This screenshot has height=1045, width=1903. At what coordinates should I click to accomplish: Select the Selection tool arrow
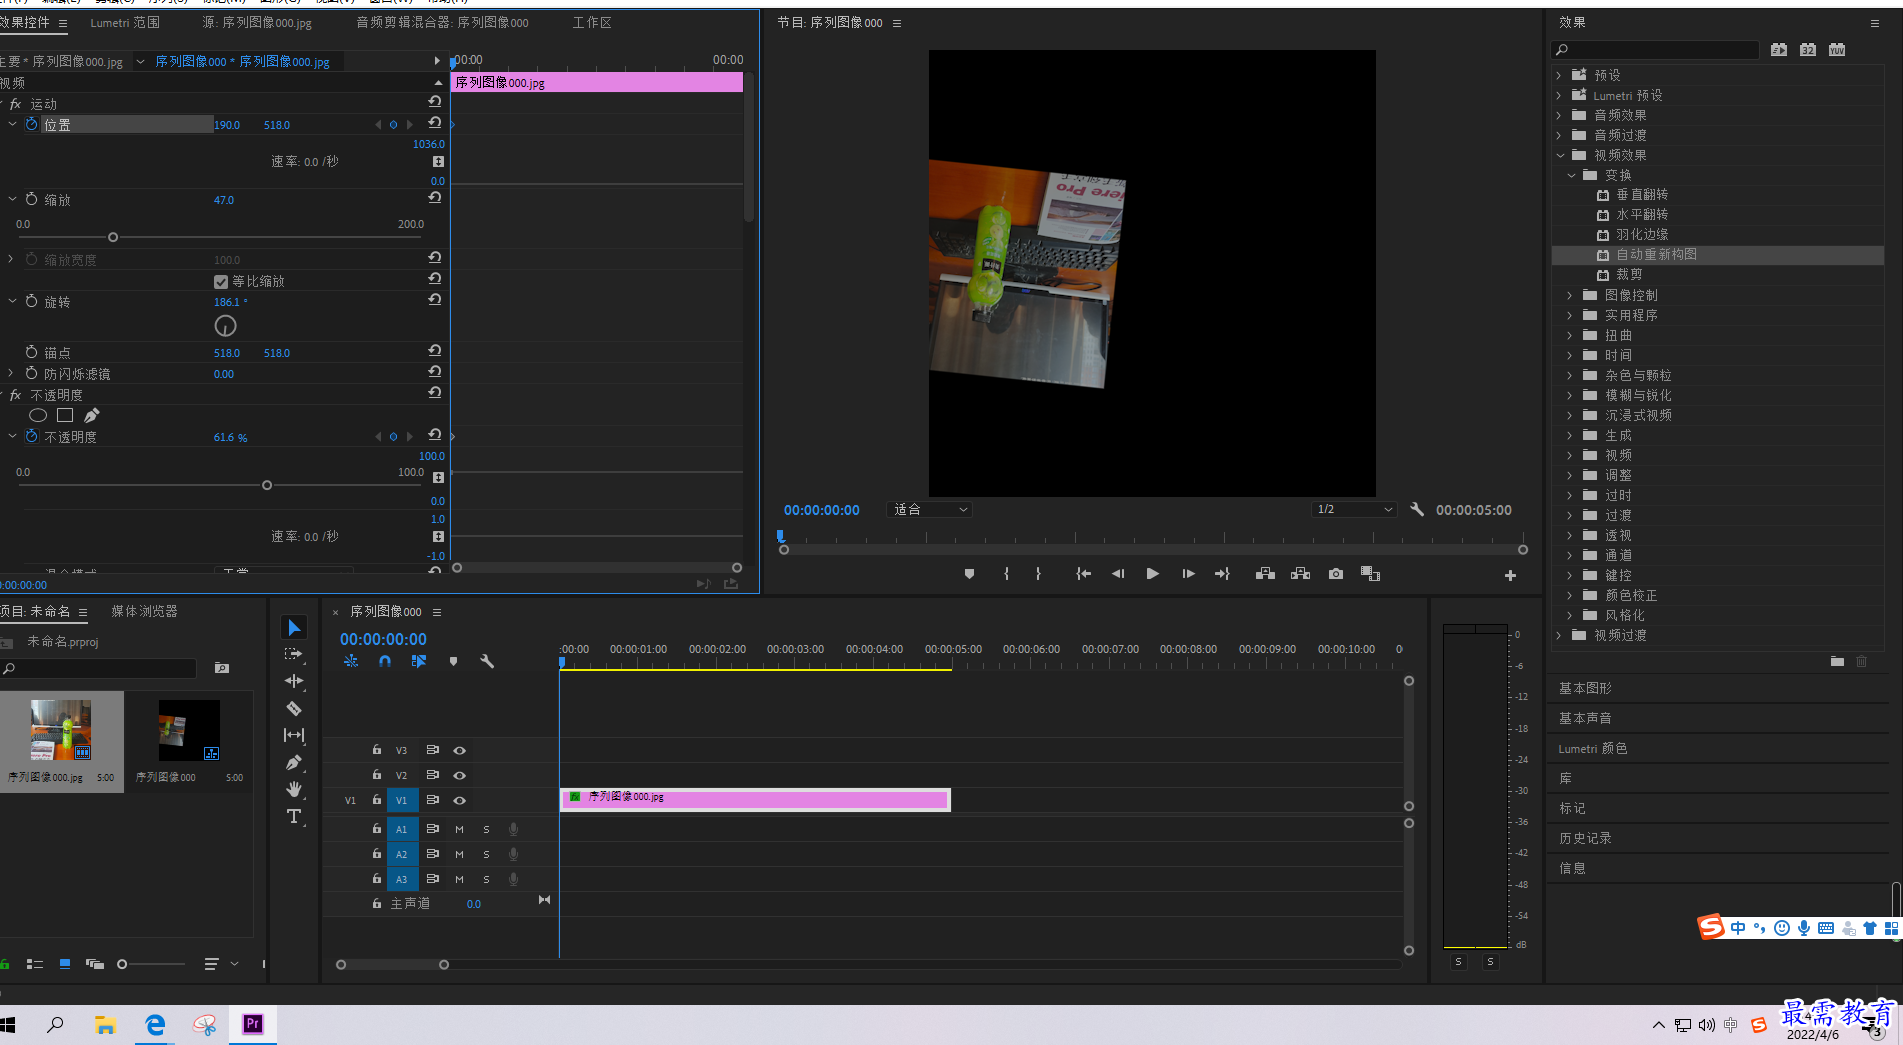point(294,628)
